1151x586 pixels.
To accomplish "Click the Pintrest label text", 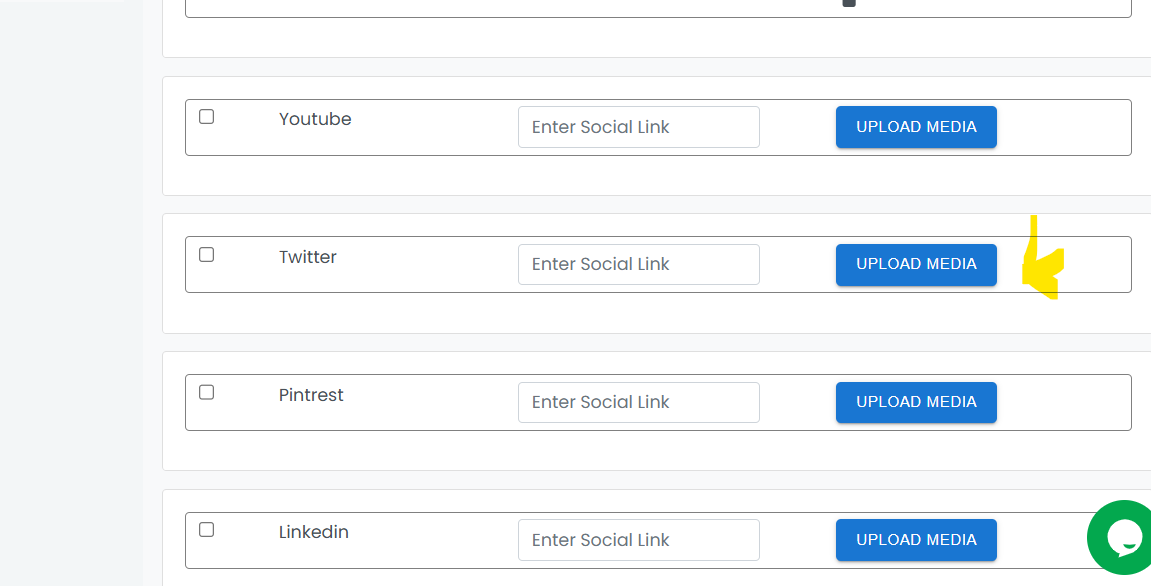I will tap(311, 395).
